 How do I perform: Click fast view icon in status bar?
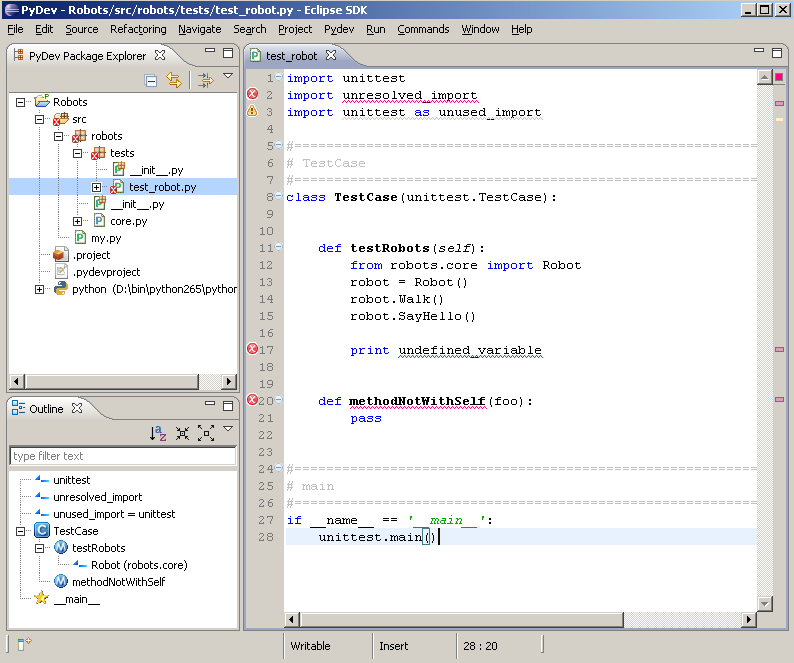[x=24, y=643]
